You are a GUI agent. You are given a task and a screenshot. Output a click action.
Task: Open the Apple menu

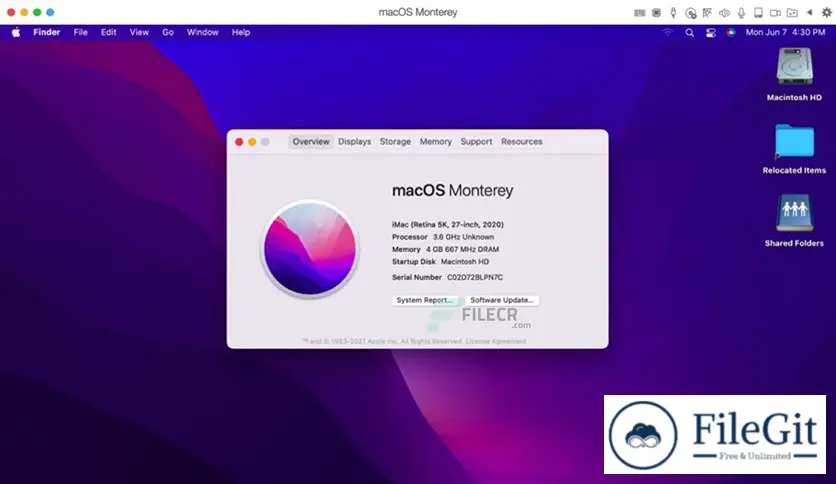[16, 32]
